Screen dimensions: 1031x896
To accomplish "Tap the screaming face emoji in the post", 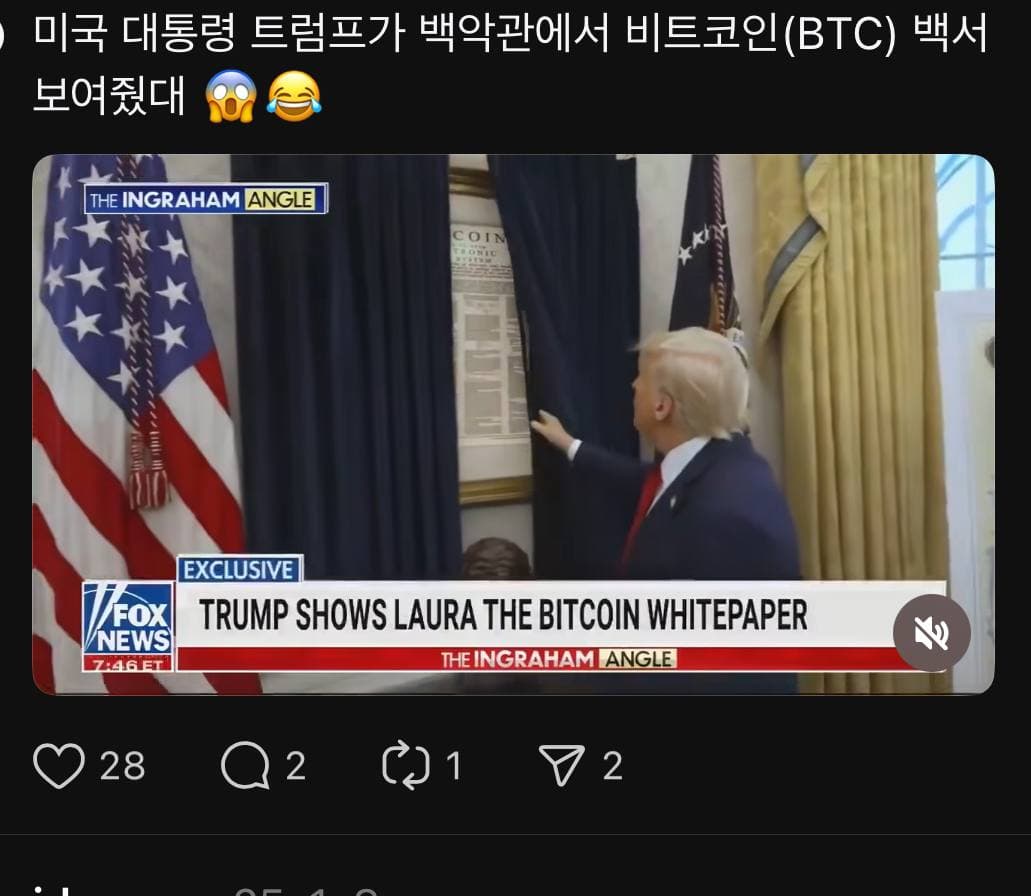I will coord(231,96).
